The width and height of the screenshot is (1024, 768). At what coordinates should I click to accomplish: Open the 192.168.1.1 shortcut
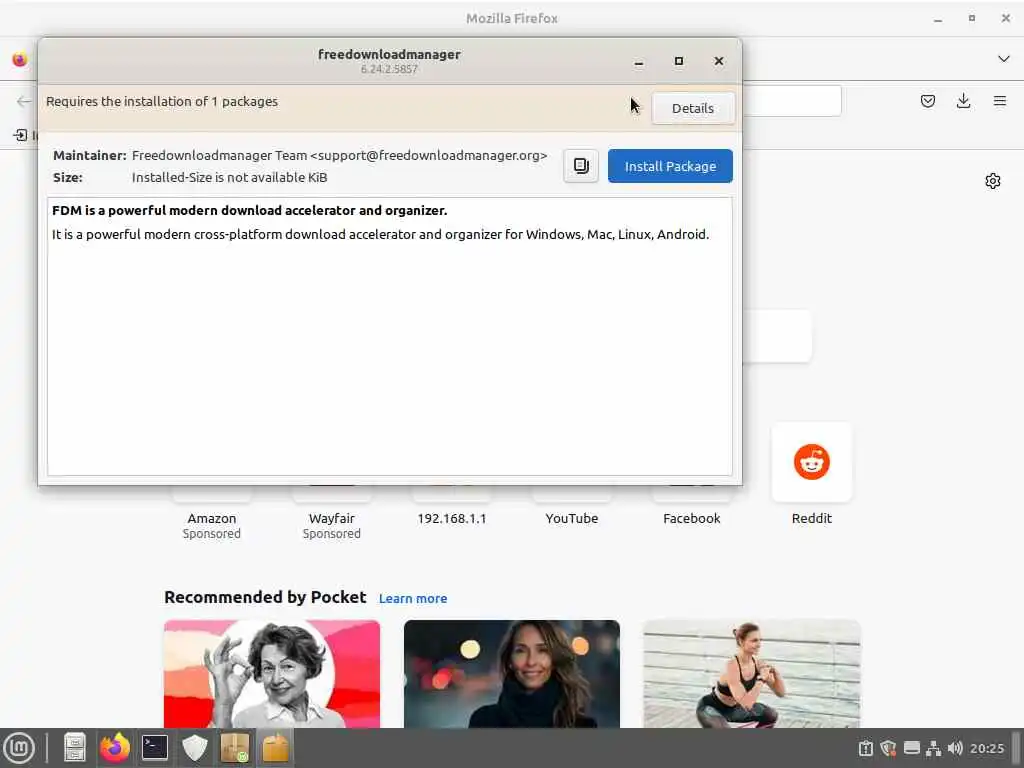coord(452,518)
